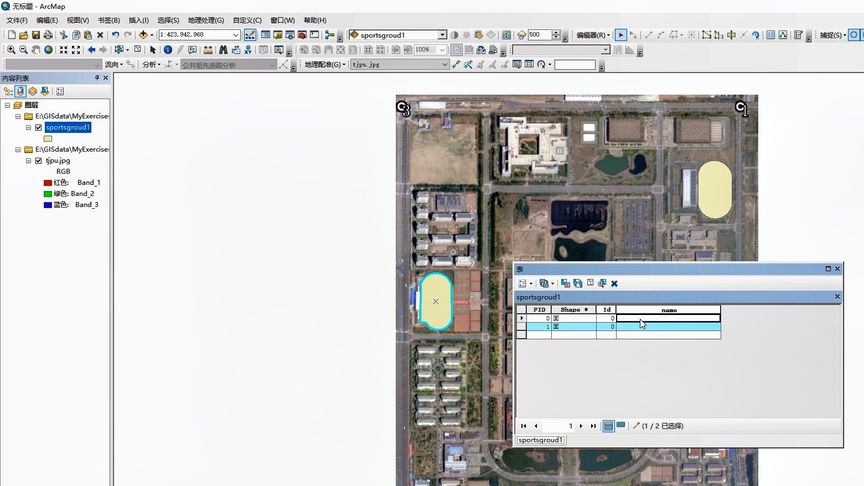The height and width of the screenshot is (486, 864).
Task: Delete selected rows in table window
Action: point(614,283)
